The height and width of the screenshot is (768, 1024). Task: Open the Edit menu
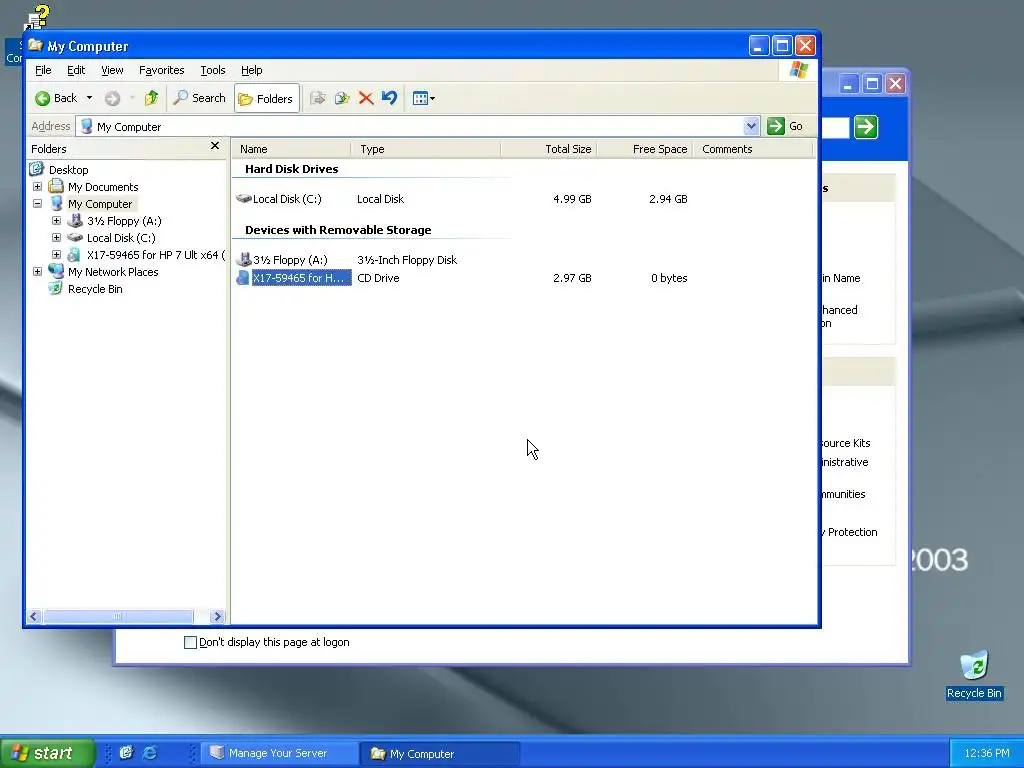(76, 70)
